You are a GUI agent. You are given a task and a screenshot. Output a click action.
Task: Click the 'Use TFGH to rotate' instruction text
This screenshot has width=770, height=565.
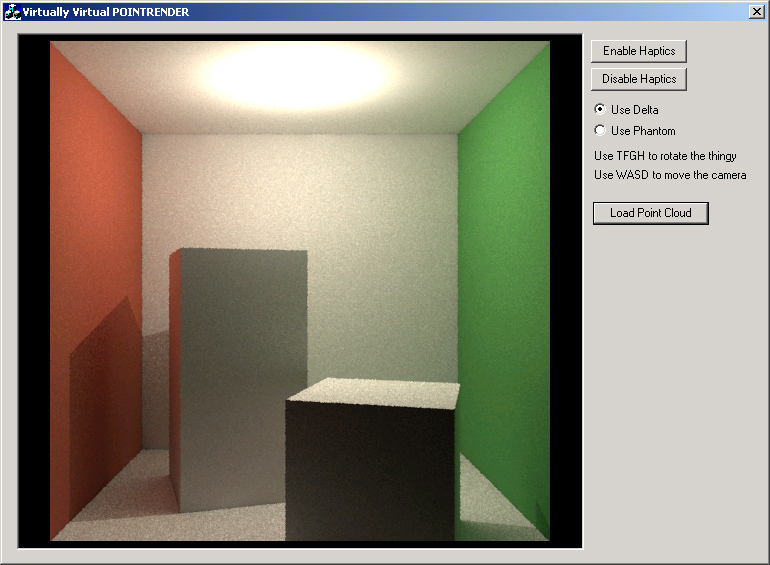point(665,156)
